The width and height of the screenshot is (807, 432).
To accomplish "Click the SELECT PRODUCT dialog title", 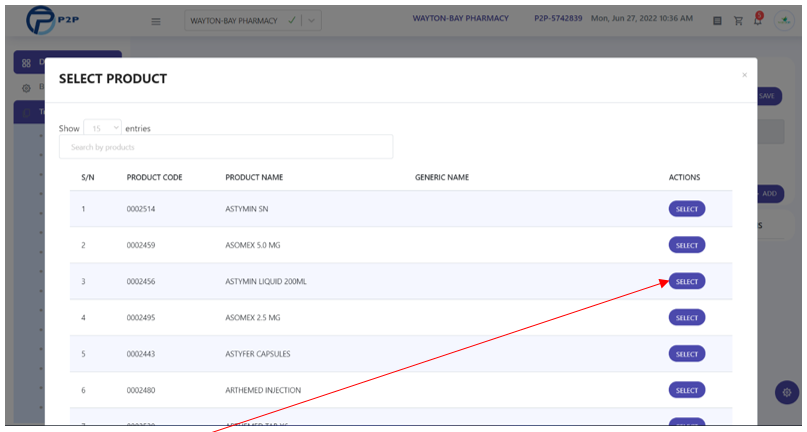I will [x=113, y=79].
